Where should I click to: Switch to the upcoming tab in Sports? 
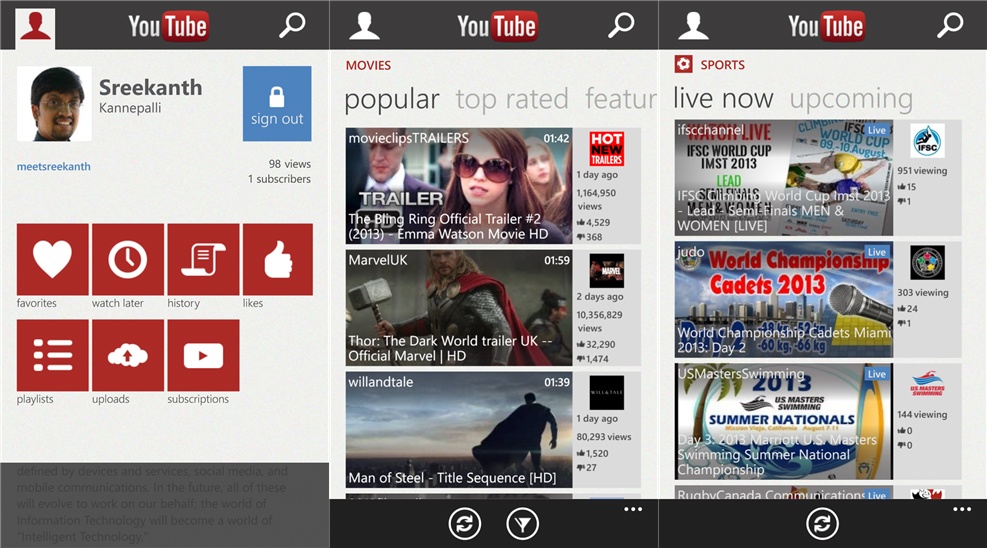pyautogui.click(x=851, y=99)
